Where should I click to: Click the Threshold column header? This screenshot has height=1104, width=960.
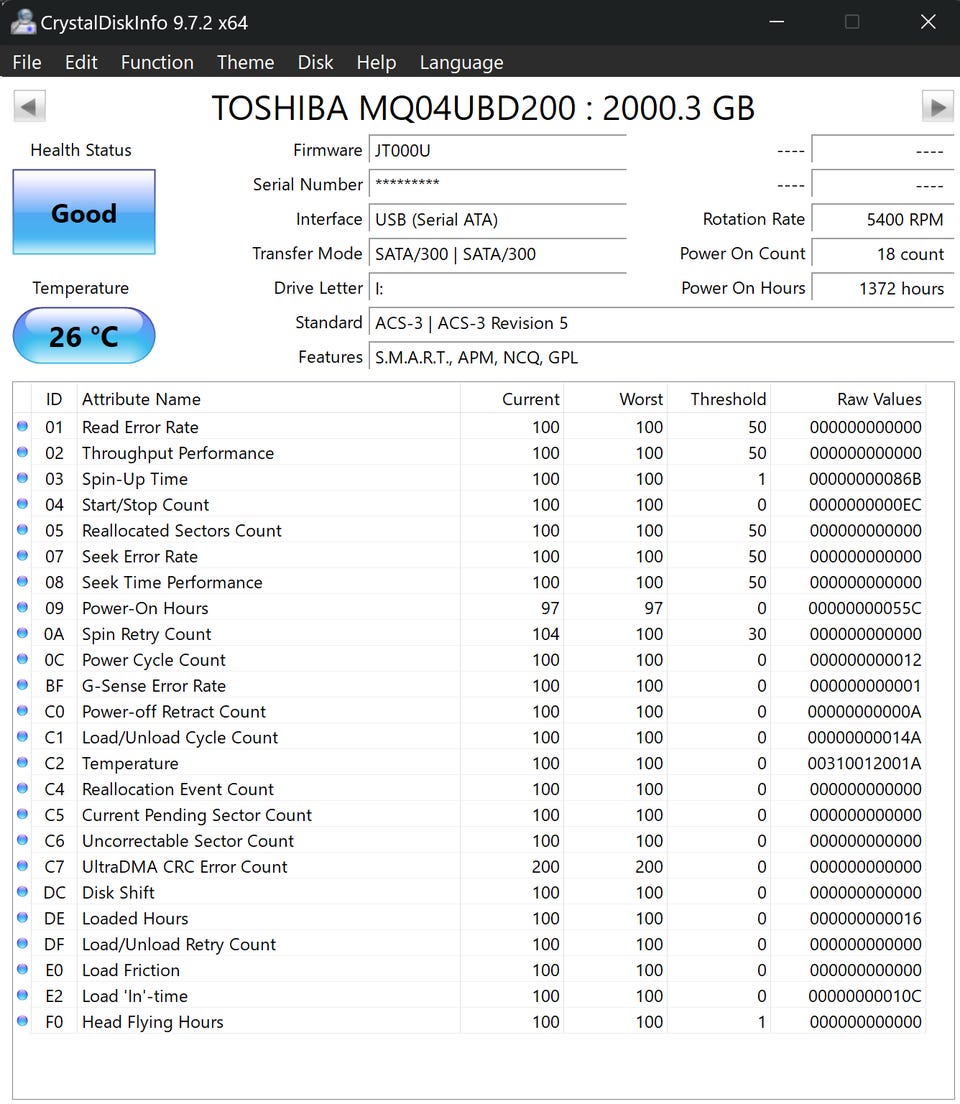point(719,399)
